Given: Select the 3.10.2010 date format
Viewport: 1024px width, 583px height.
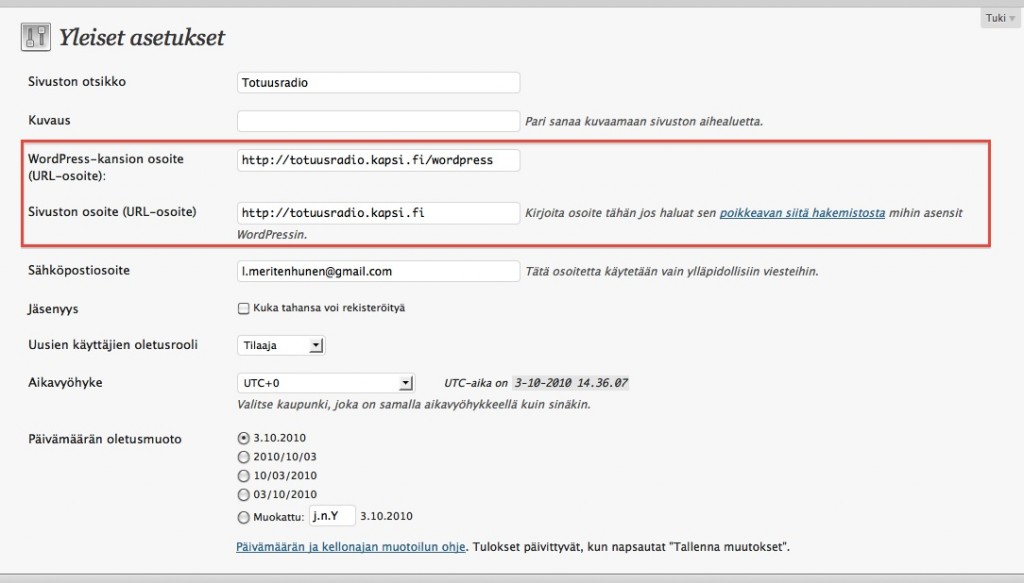Looking at the screenshot, I should [244, 438].
